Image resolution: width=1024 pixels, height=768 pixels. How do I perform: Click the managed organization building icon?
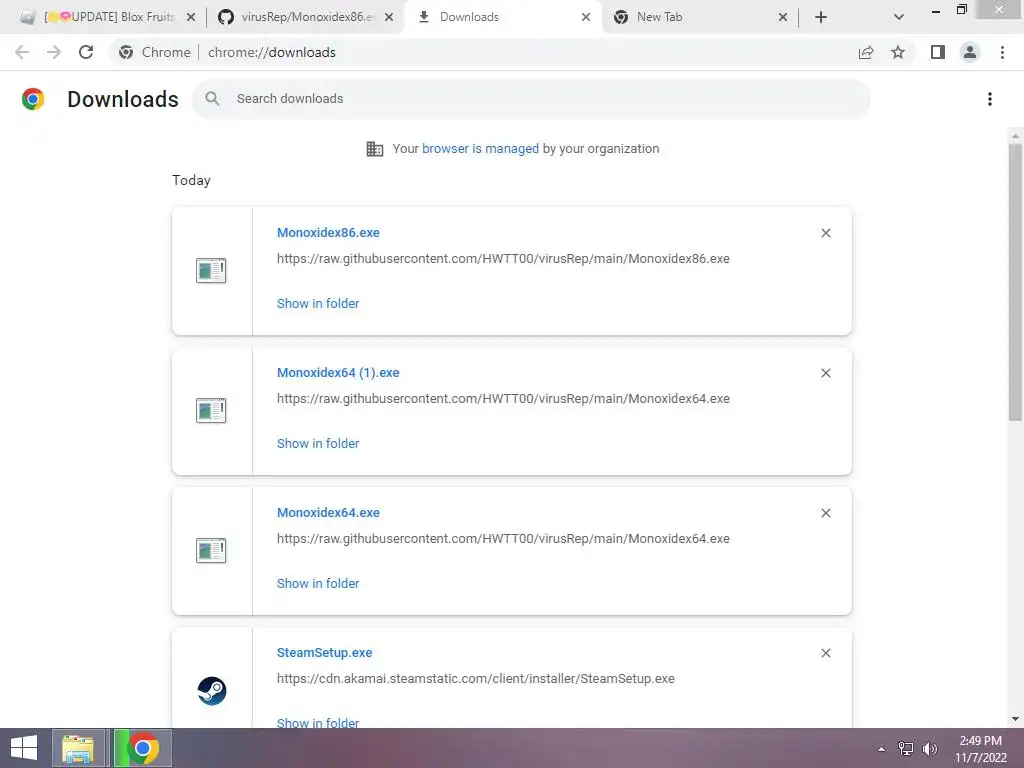point(375,149)
